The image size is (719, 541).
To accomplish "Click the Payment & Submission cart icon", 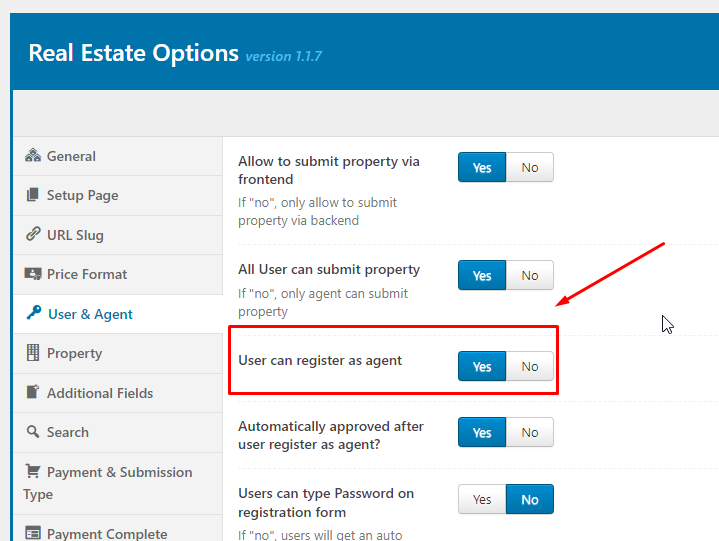I will point(33,472).
